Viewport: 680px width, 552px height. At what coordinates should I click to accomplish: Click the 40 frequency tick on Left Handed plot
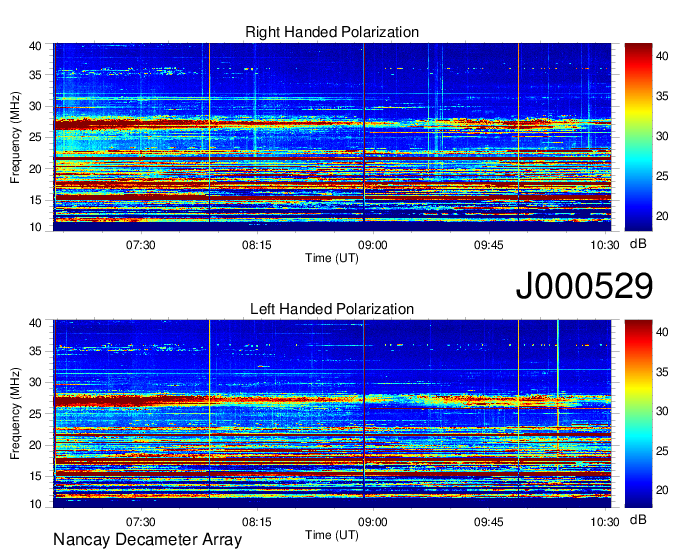pyautogui.click(x=35, y=323)
